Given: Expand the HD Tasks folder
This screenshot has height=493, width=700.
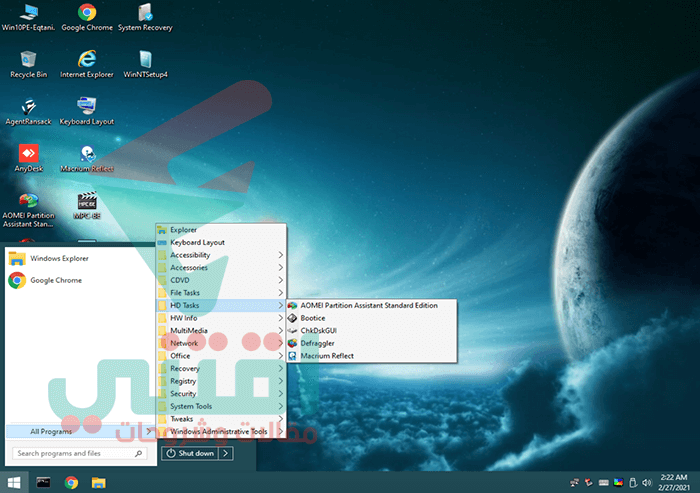Looking at the screenshot, I should point(221,305).
